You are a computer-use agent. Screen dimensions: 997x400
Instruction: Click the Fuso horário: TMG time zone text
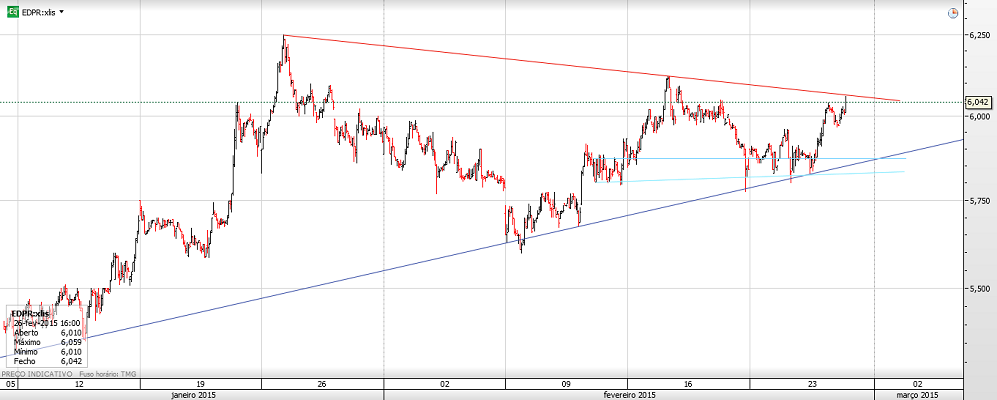click(x=107, y=373)
